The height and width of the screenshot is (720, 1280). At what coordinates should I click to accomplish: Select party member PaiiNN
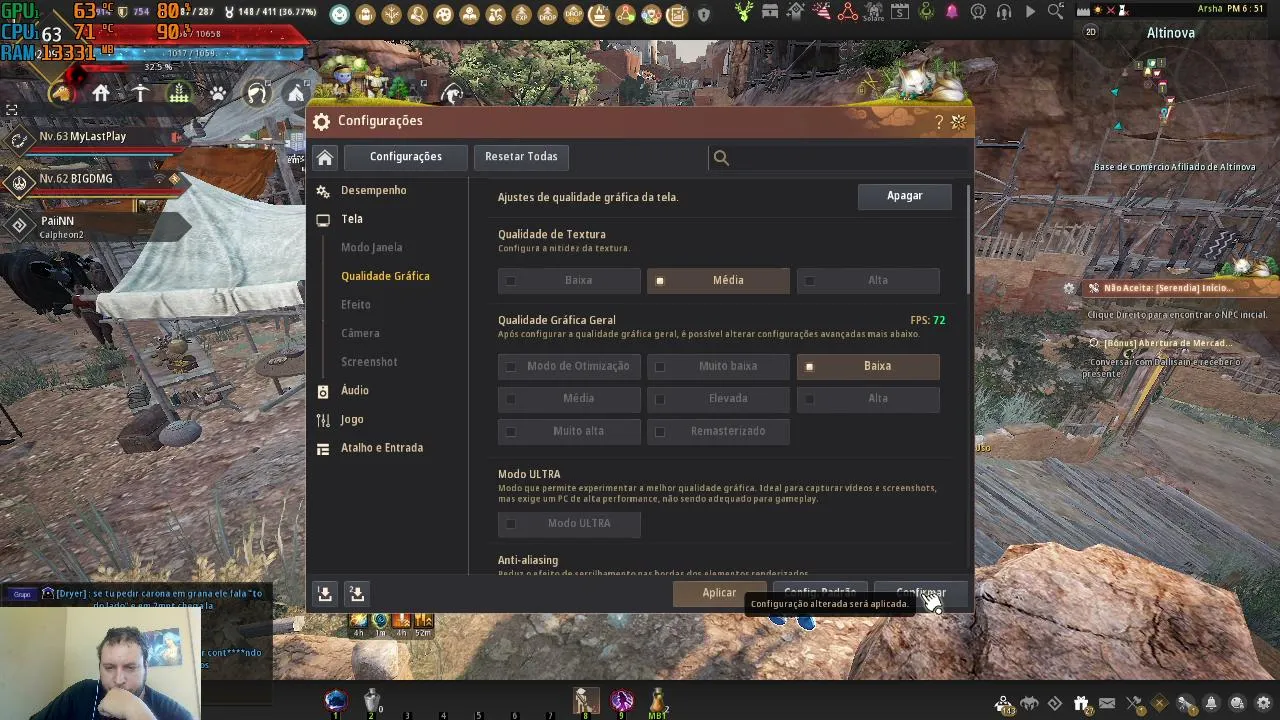96,226
